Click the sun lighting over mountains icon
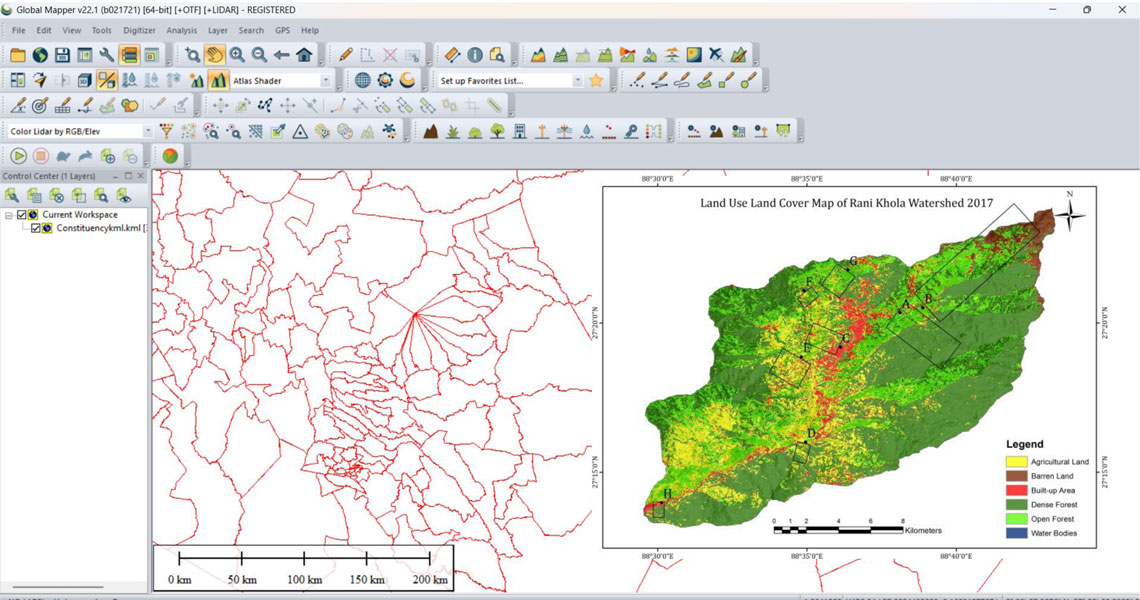This screenshot has width=1140, height=600. pyautogui.click(x=196, y=80)
